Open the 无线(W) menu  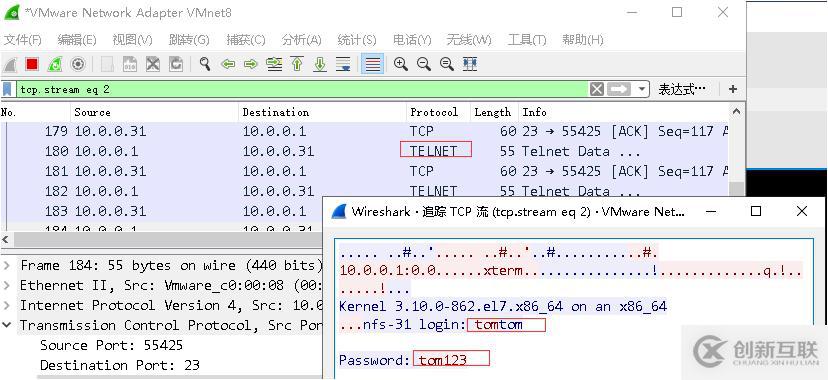tap(469, 40)
